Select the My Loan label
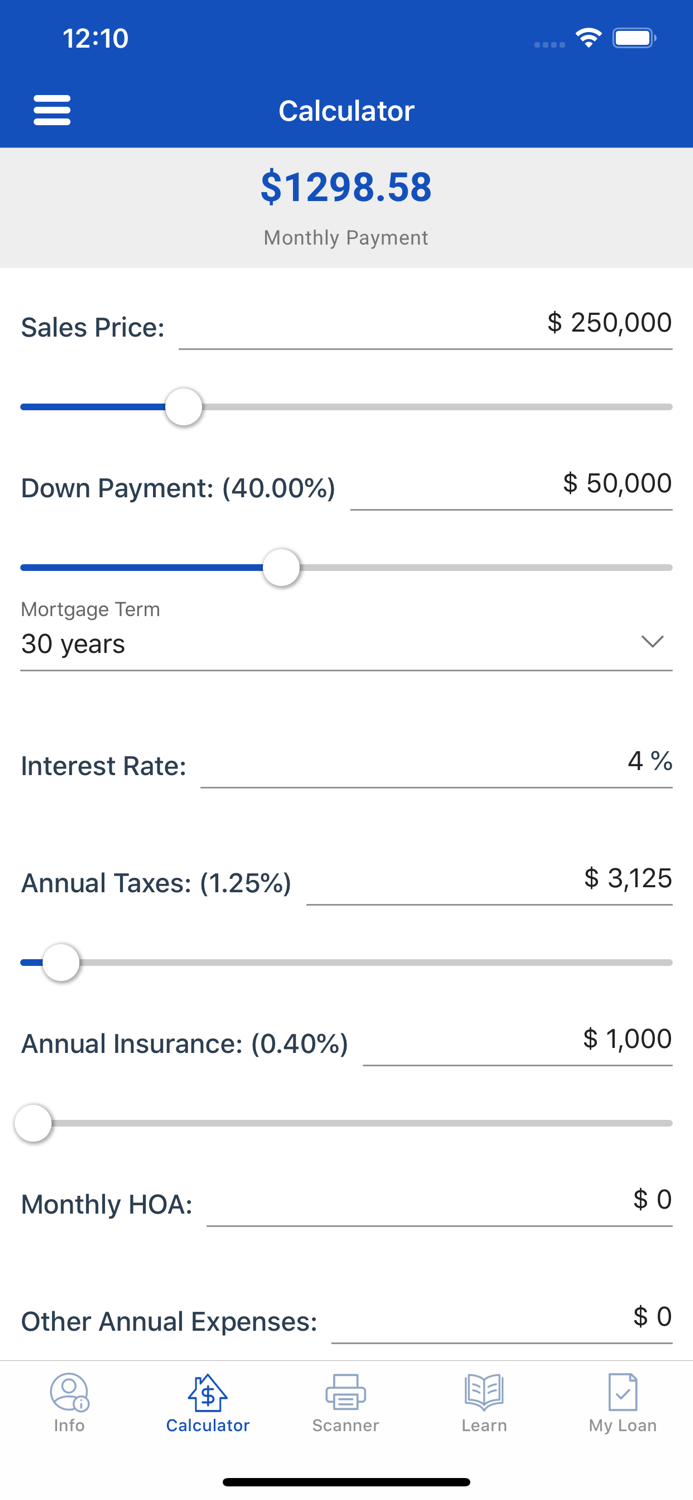This screenshot has height=1500, width=693. tap(622, 1426)
